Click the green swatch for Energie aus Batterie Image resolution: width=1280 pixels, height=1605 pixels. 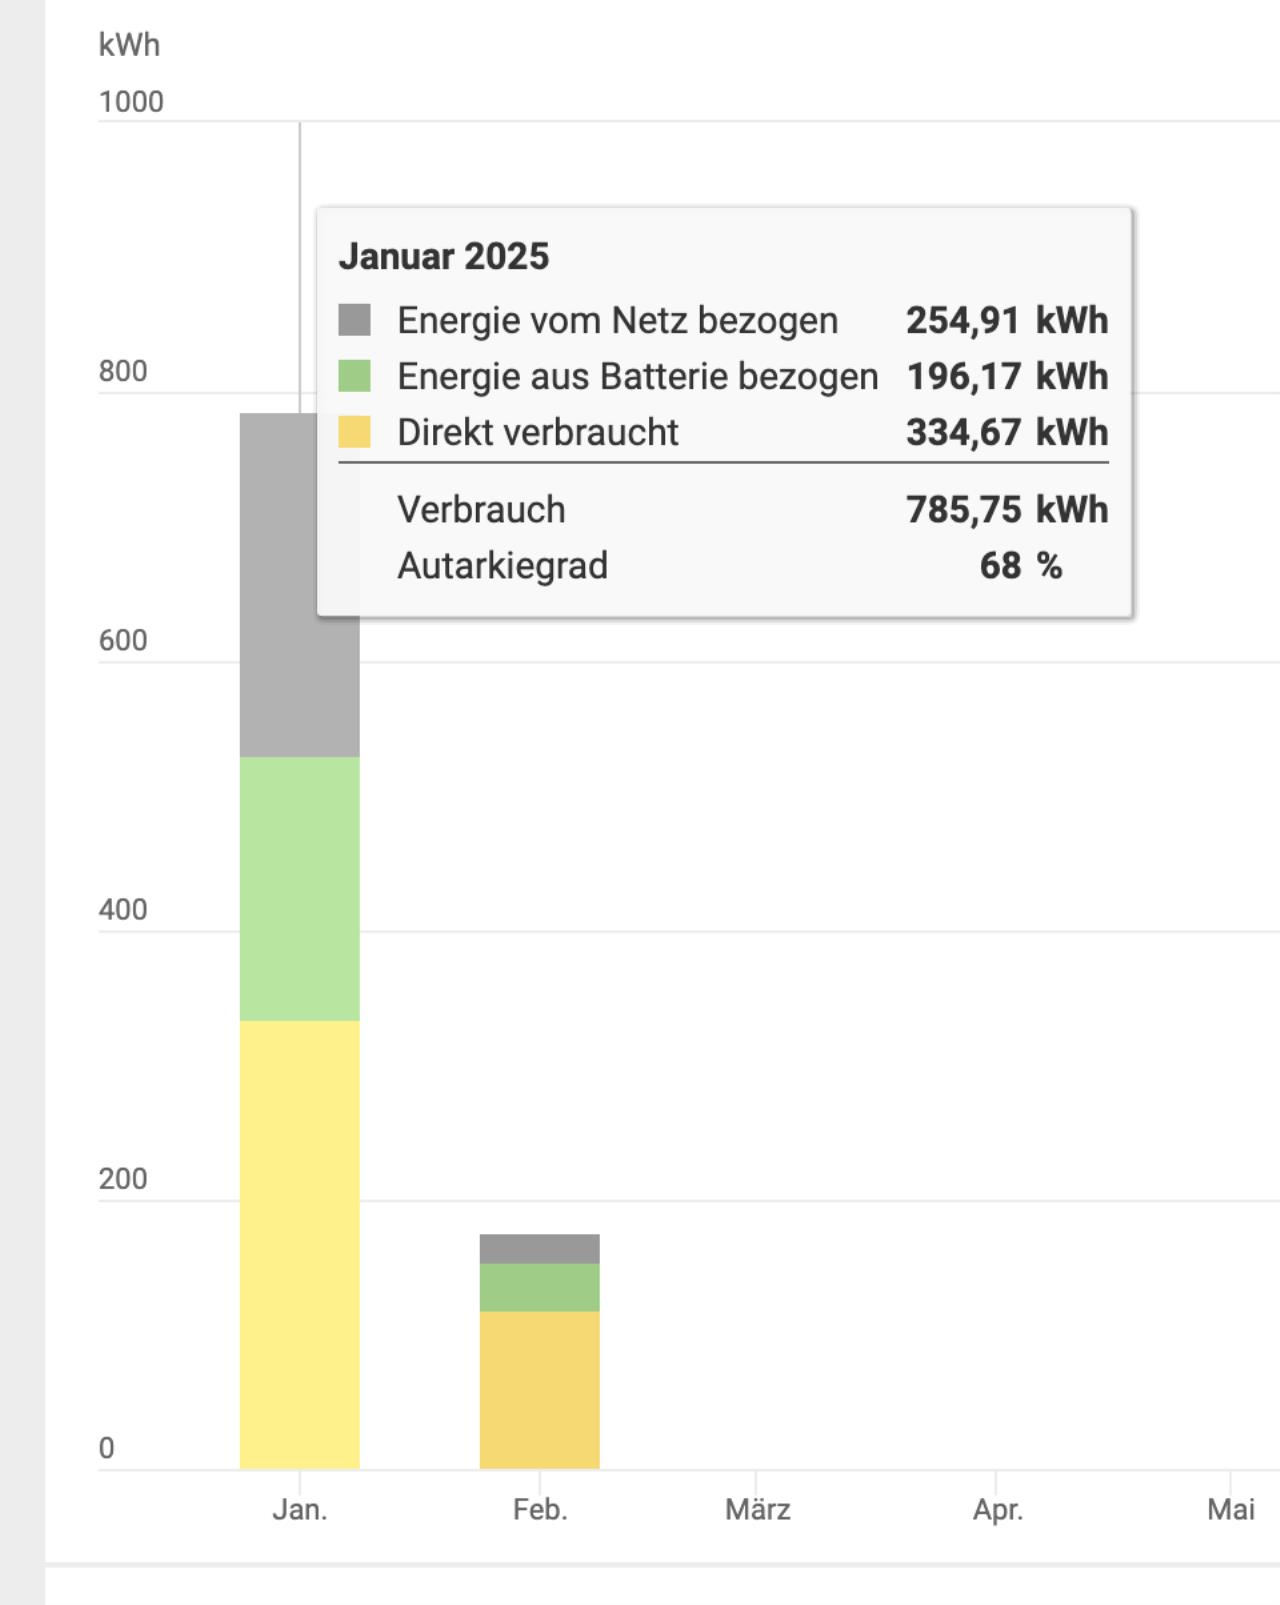354,376
